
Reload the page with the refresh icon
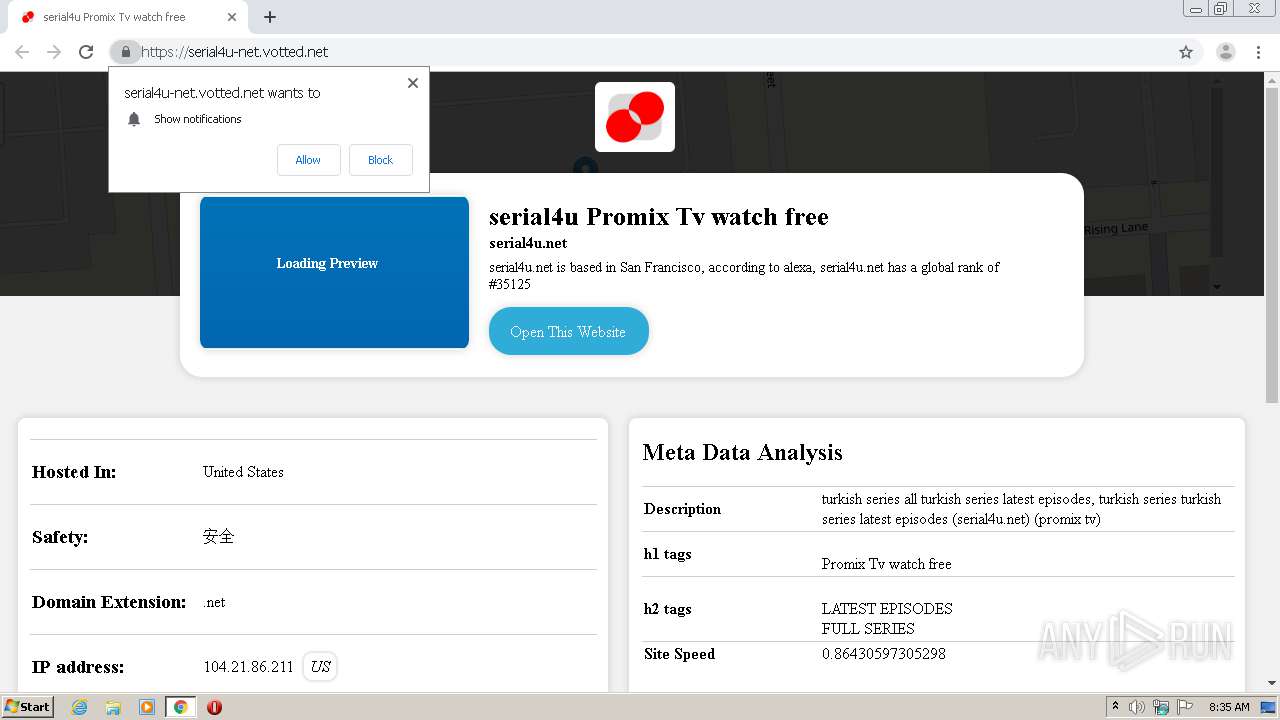pyautogui.click(x=86, y=52)
